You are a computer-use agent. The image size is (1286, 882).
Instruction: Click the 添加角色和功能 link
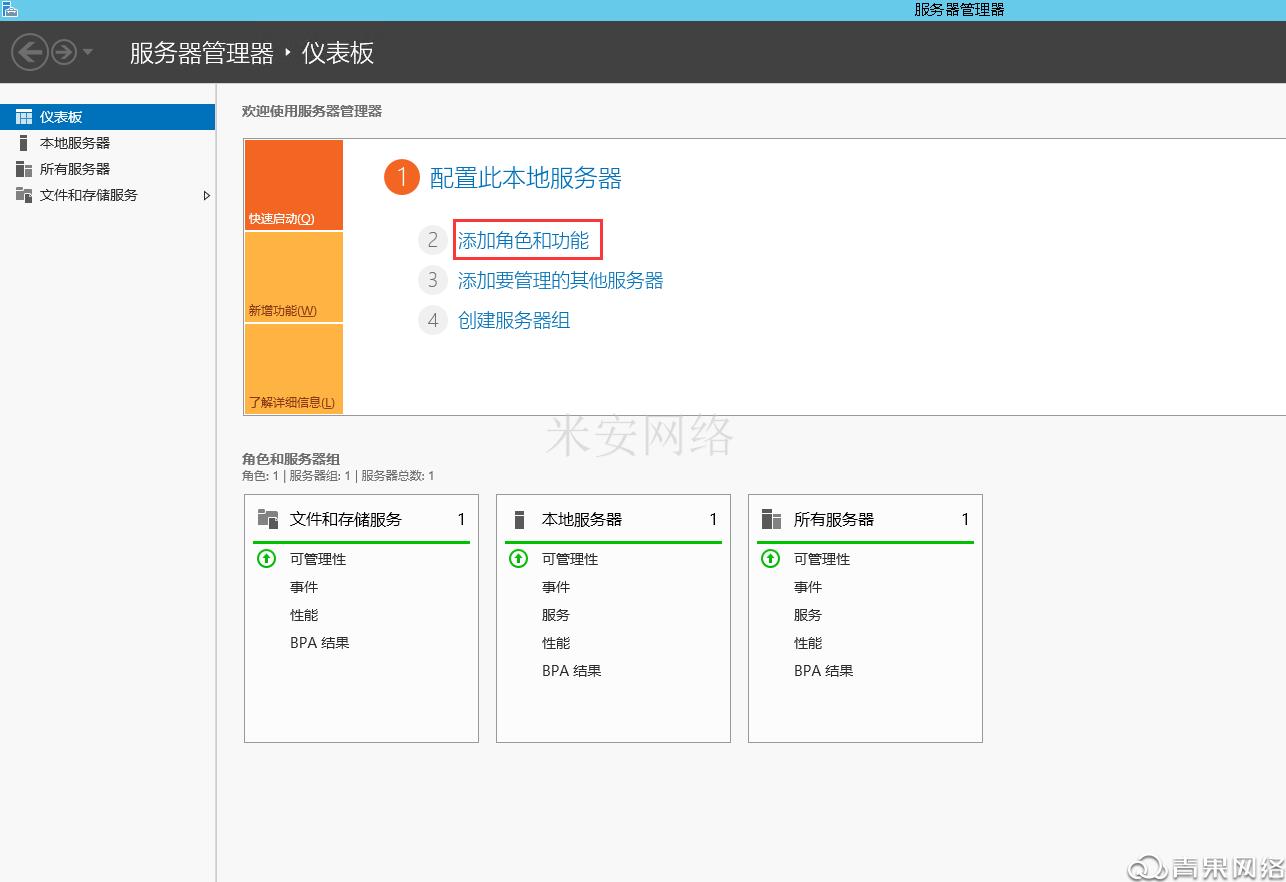[x=523, y=240]
